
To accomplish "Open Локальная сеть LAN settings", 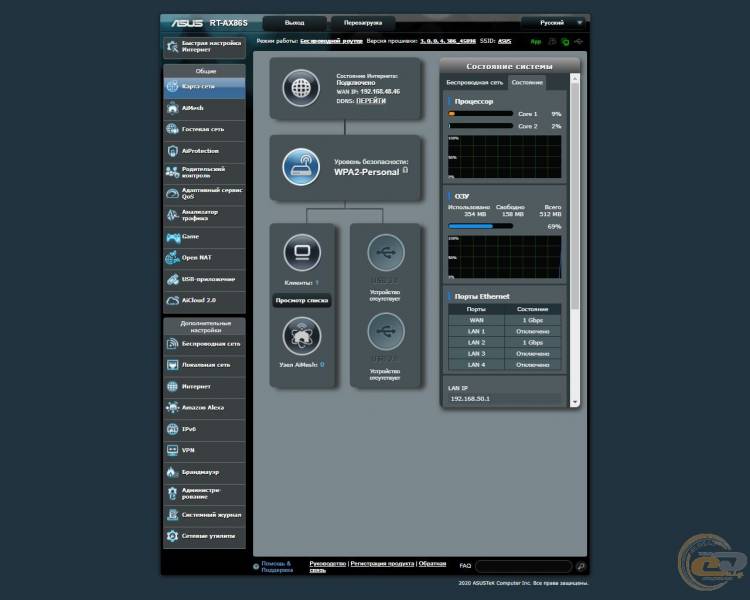I will 204,365.
